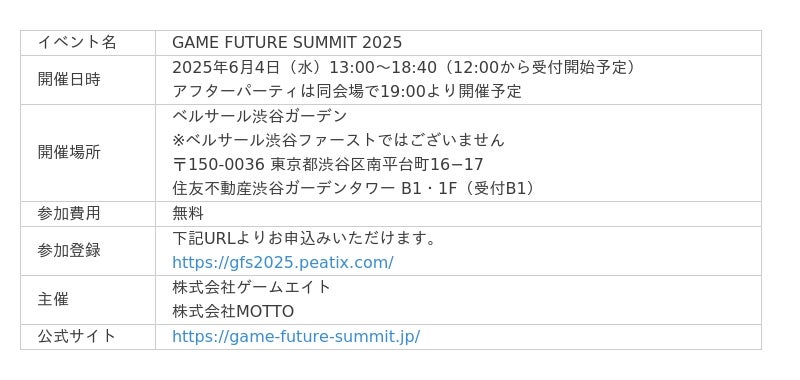Click the 無料 fee value
This screenshot has width=800, height=380.
click(x=188, y=214)
